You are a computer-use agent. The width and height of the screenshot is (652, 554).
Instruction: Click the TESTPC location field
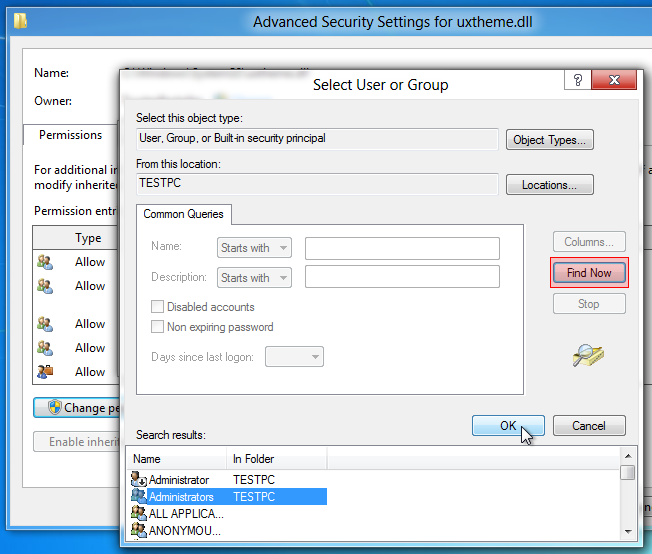[x=317, y=184]
